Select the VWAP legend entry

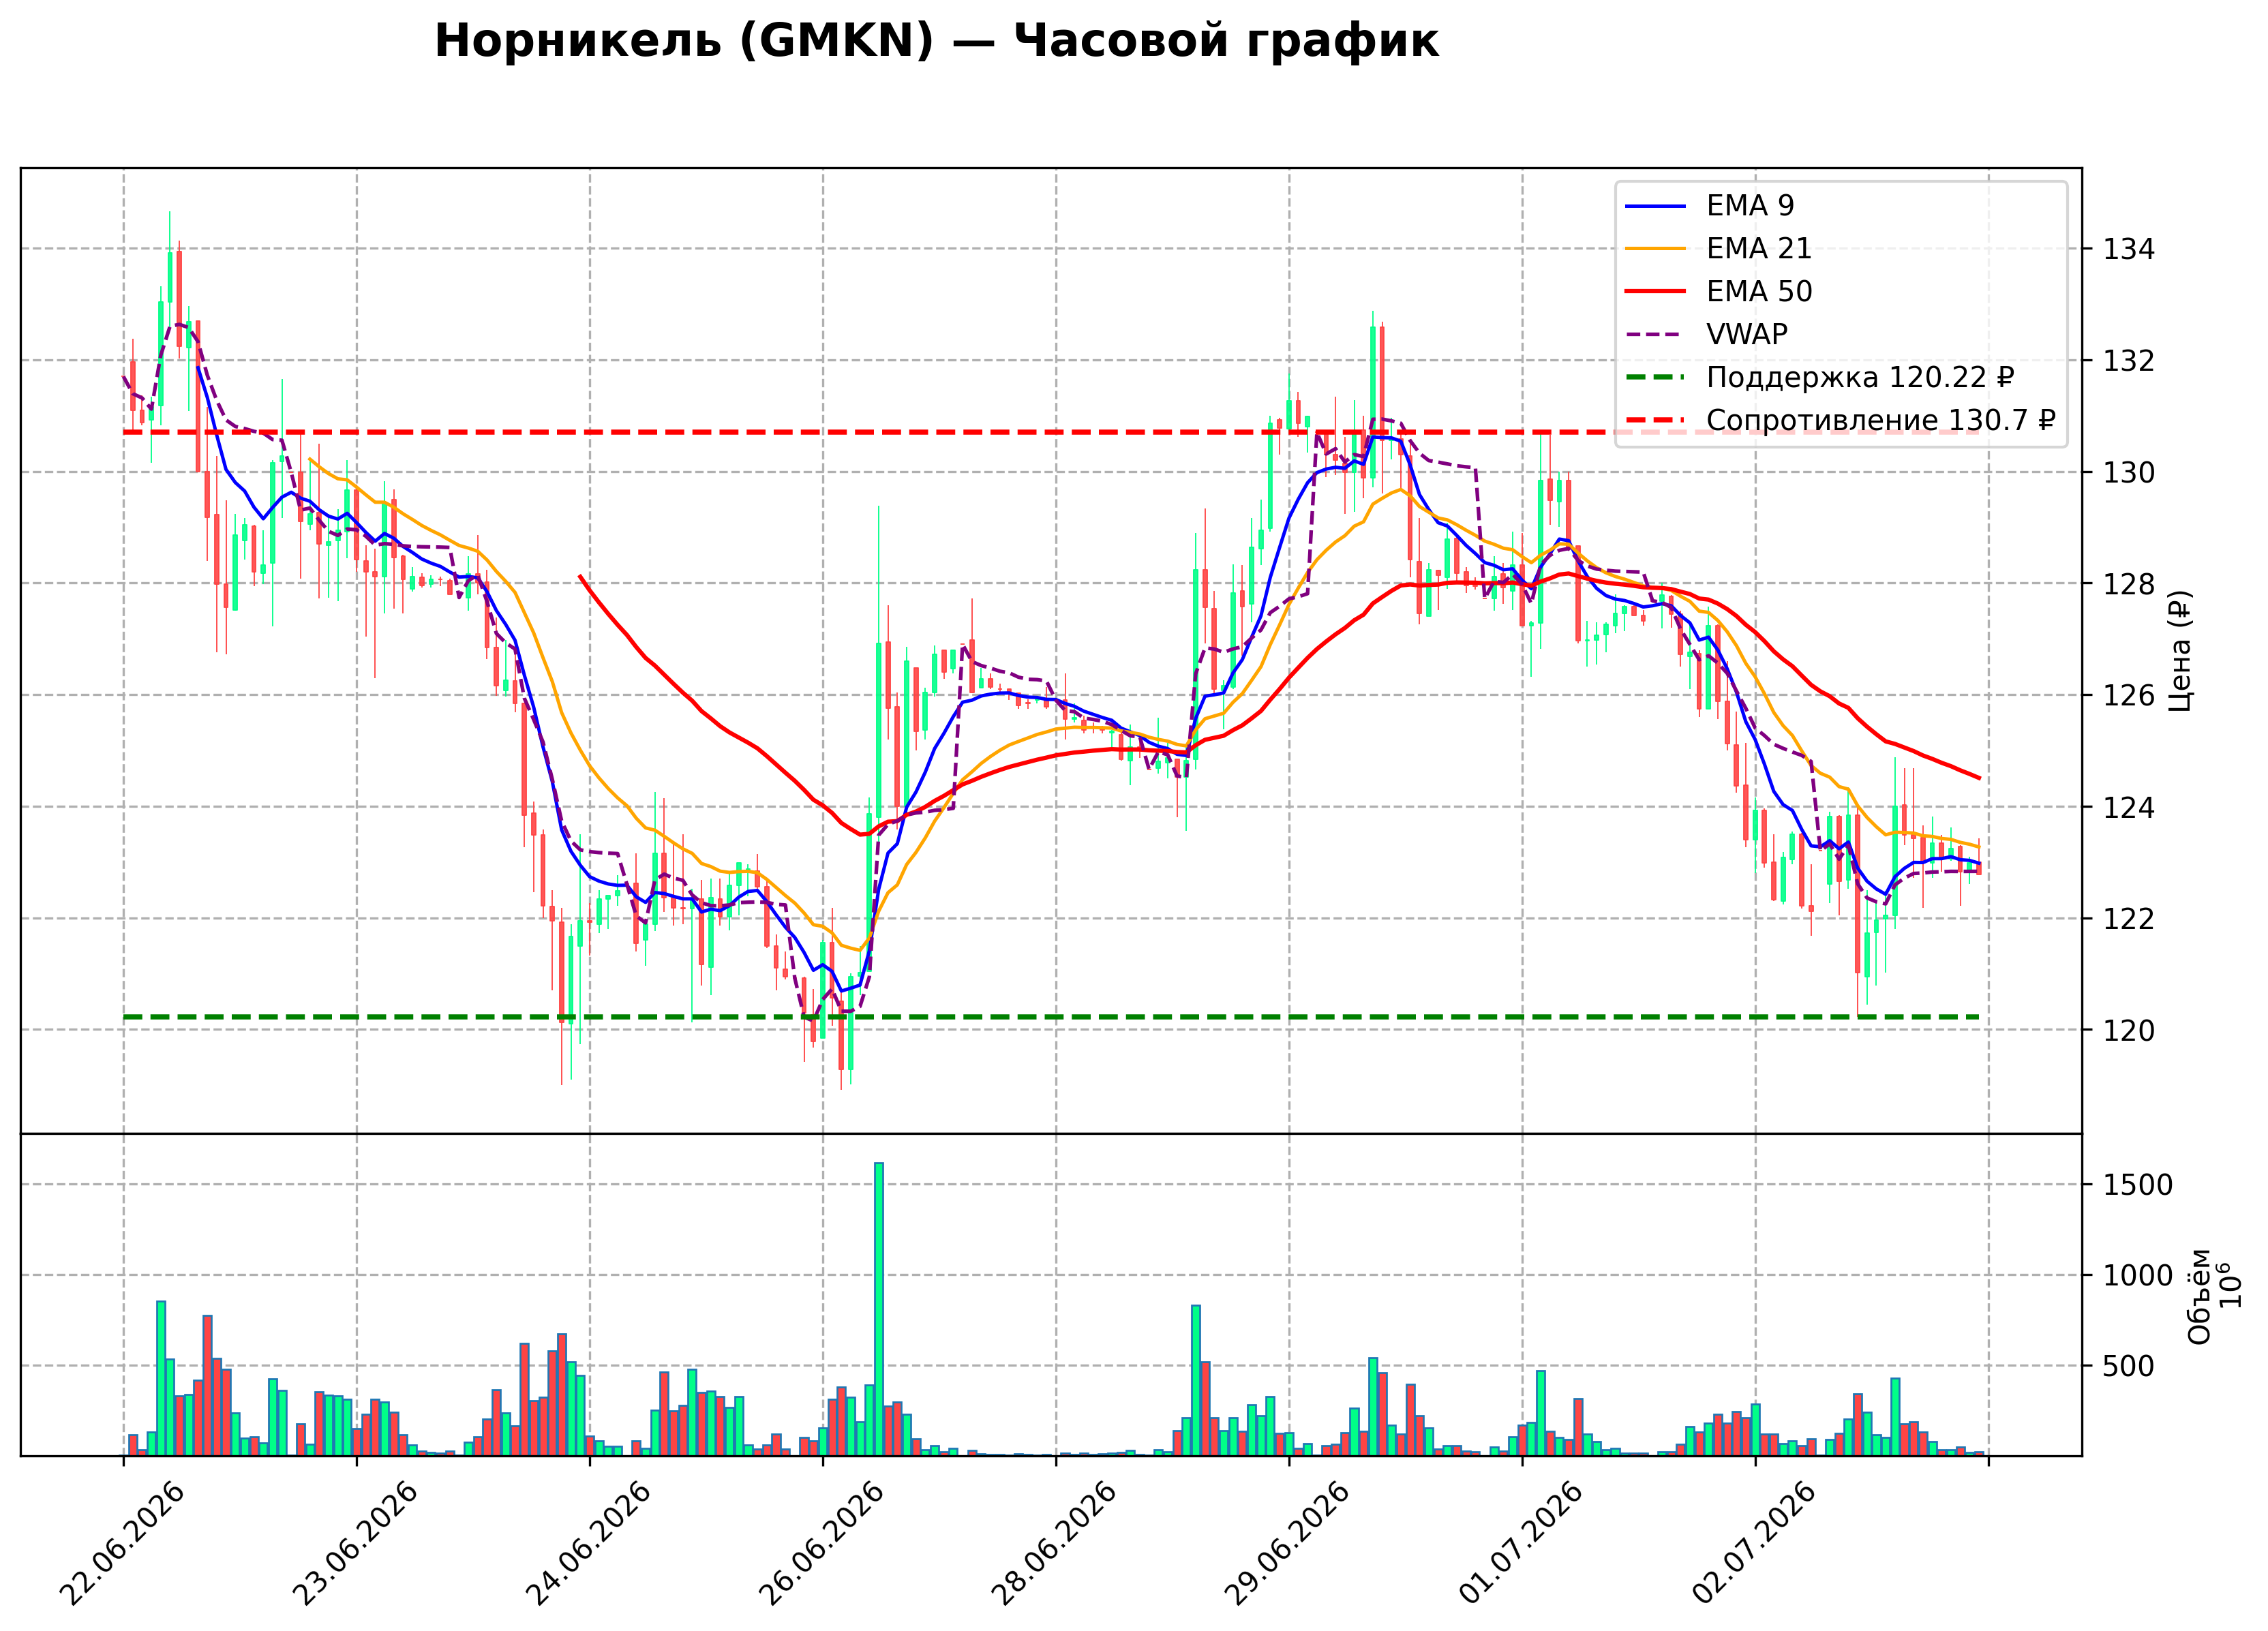click(x=1707, y=335)
